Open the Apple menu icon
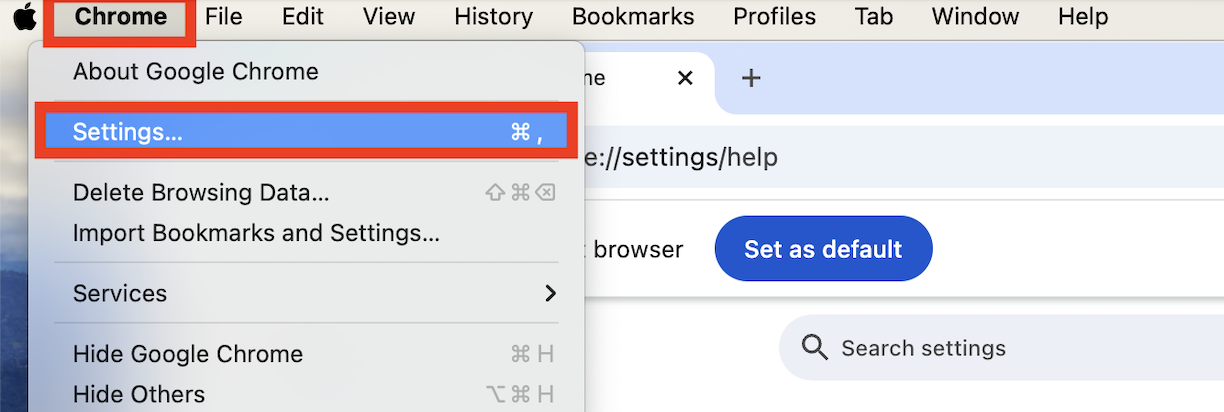Screen dimensions: 1224x412 (x=24, y=17)
